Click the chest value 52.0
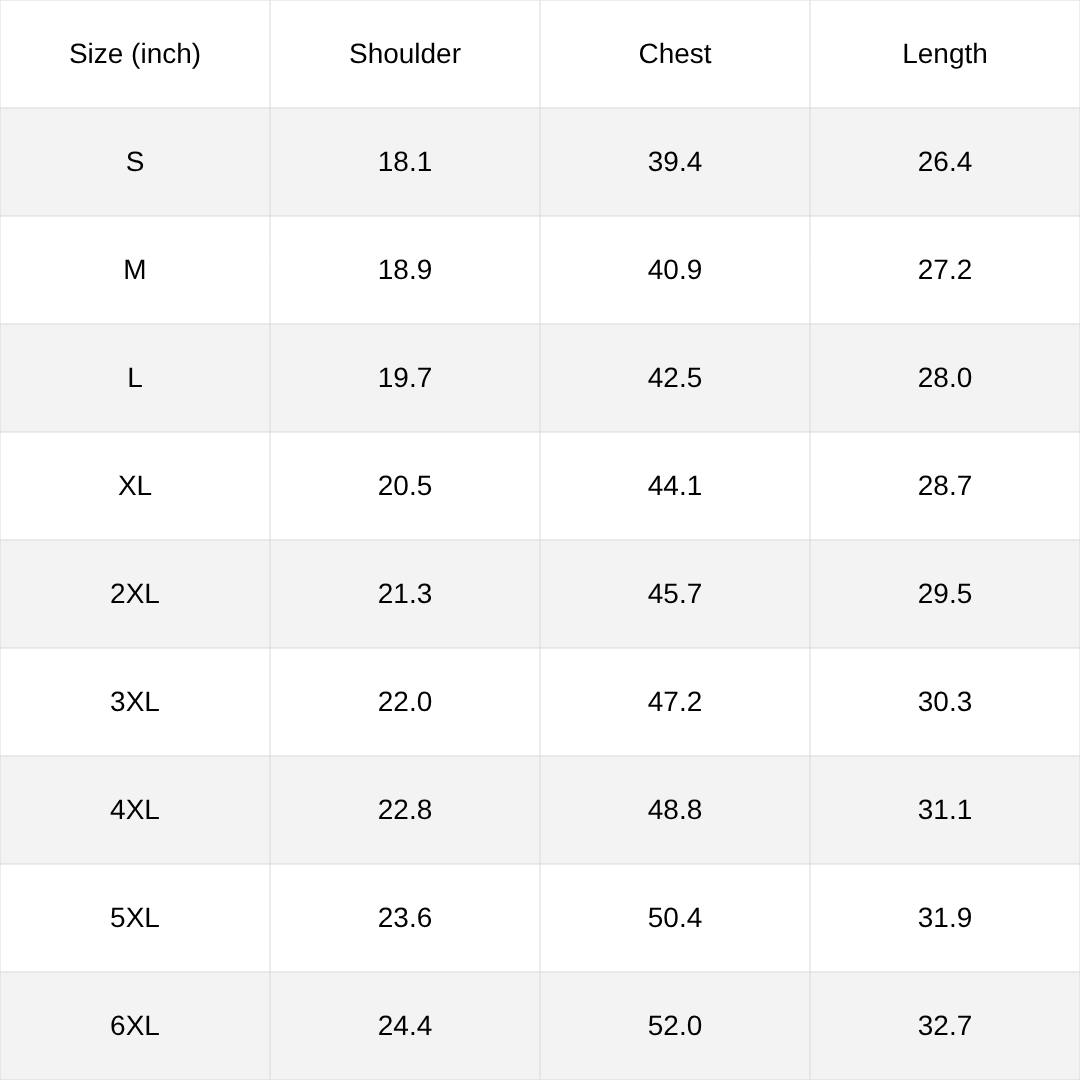This screenshot has width=1080, height=1080. pos(675,1026)
